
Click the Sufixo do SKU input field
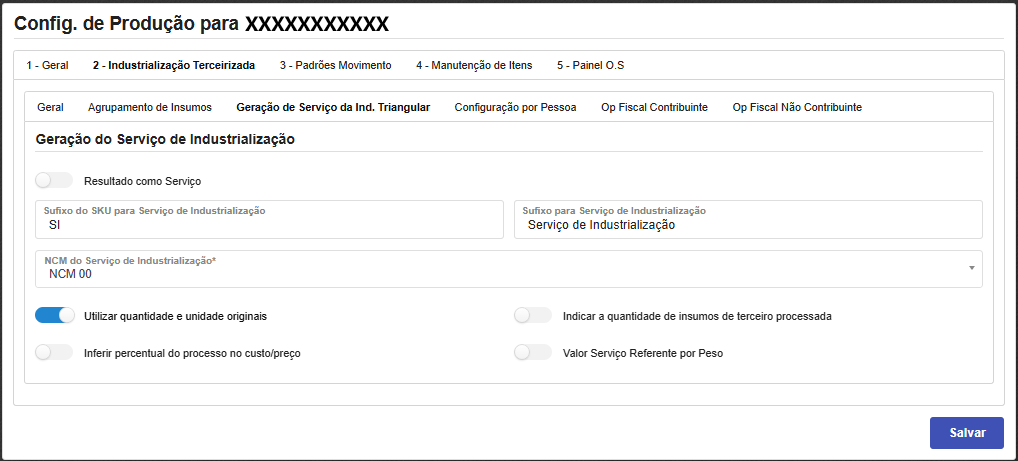tap(268, 225)
